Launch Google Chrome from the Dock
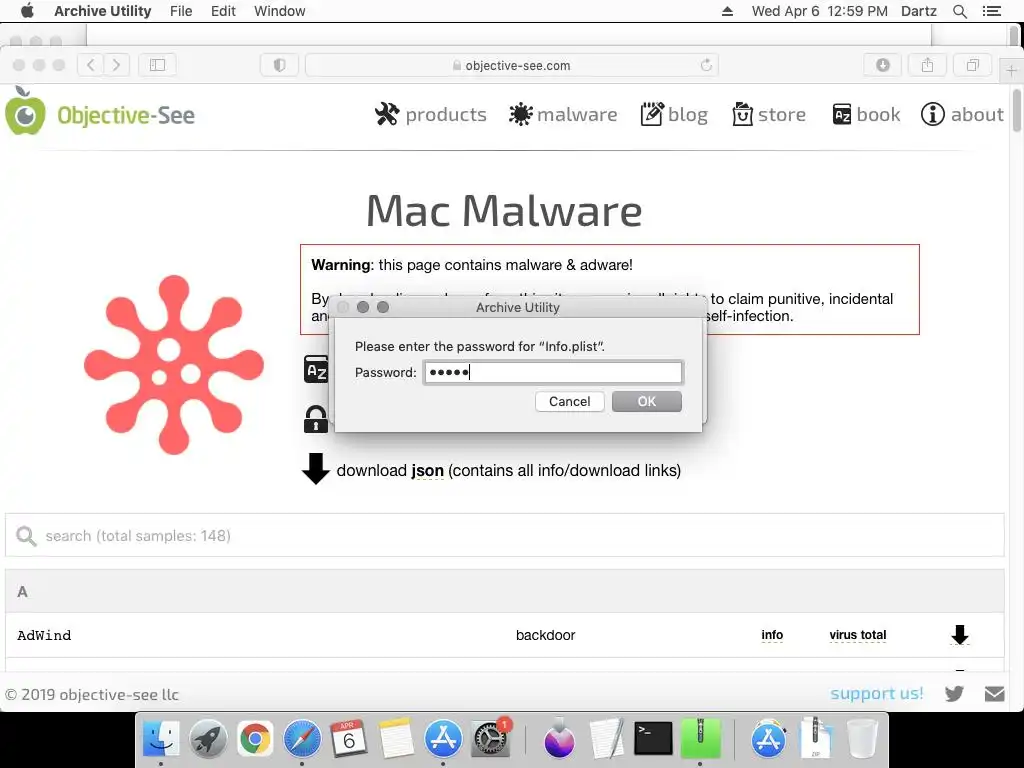1024x768 pixels. coord(255,739)
